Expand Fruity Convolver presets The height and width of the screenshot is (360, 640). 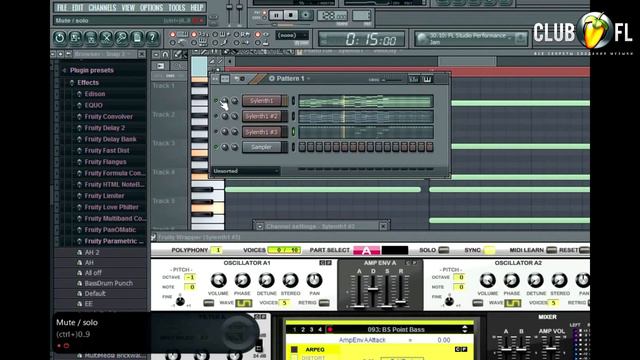tap(79, 117)
